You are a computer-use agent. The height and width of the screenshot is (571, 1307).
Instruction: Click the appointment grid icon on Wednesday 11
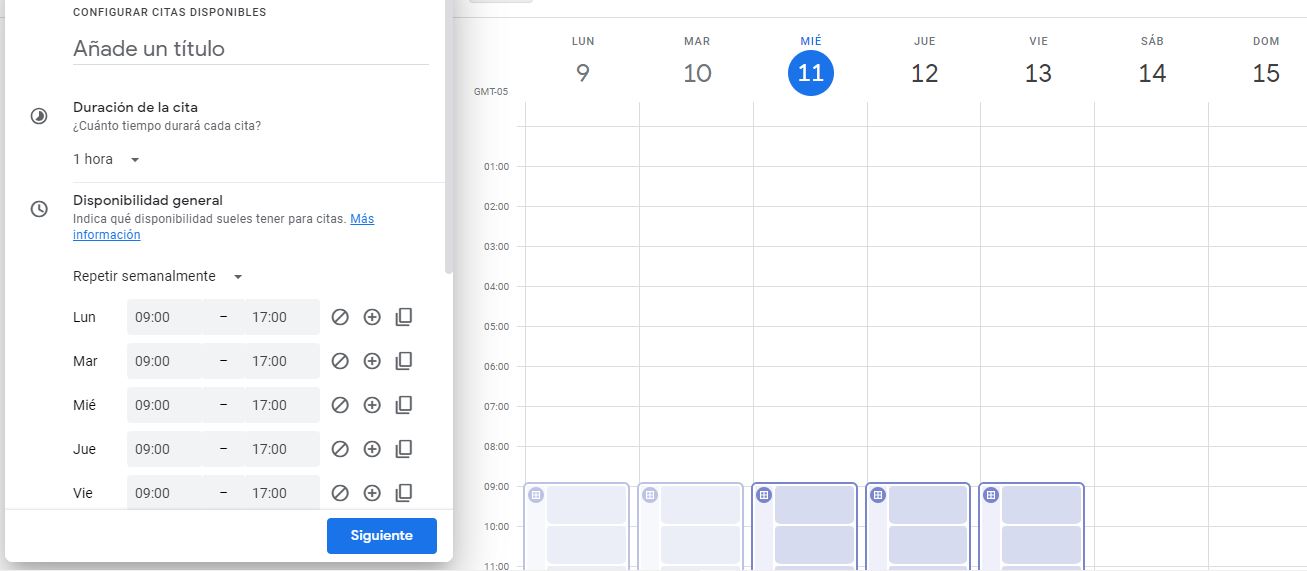tap(764, 495)
